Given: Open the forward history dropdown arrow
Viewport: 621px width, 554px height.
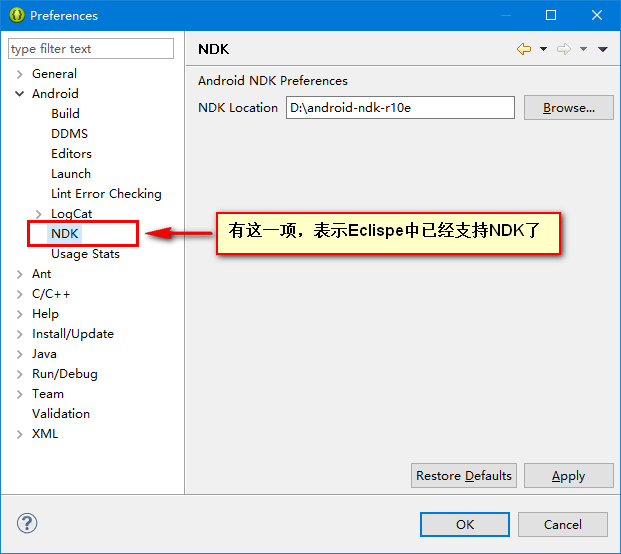Looking at the screenshot, I should click(583, 49).
